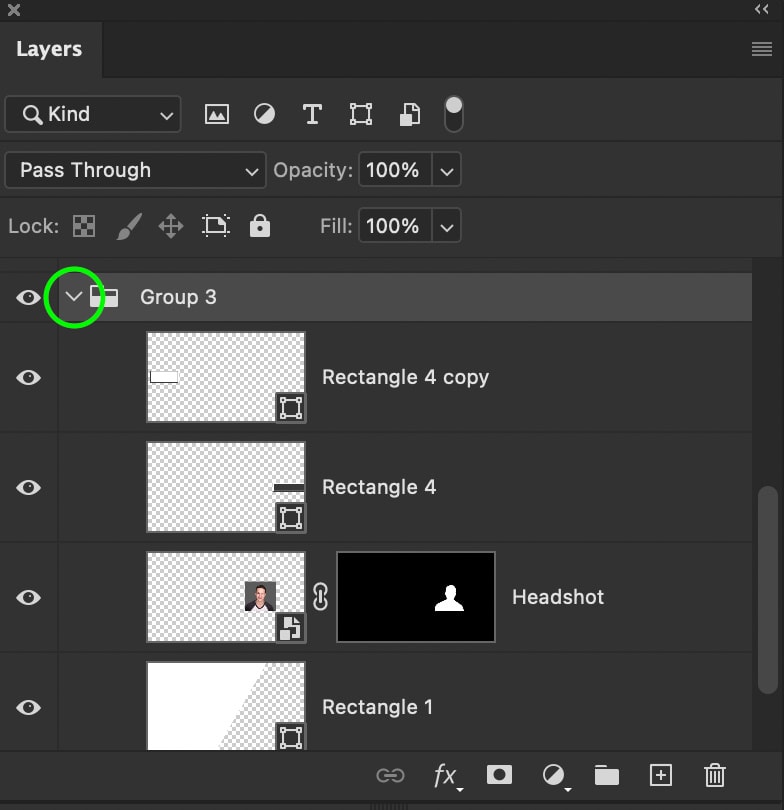Select the Layers tab

coord(50,50)
